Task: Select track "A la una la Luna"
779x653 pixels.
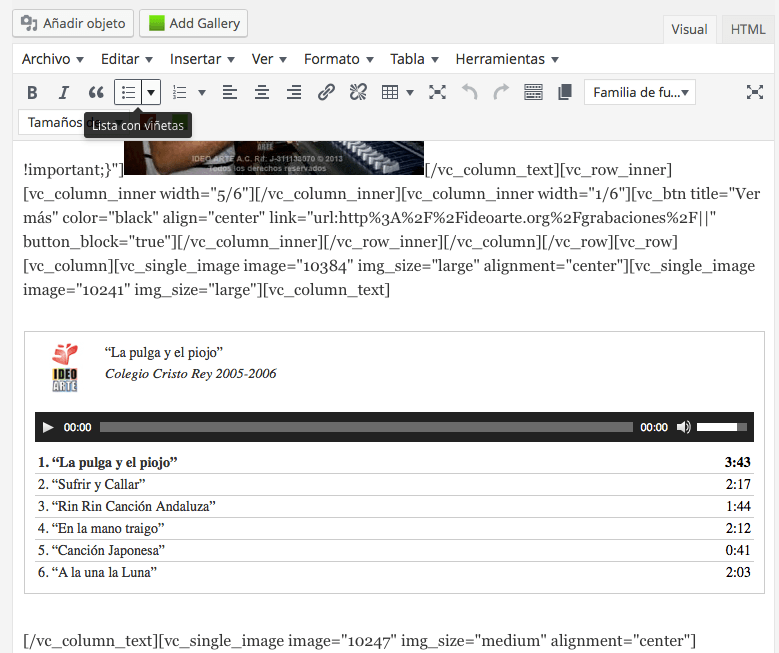Action: (x=394, y=572)
